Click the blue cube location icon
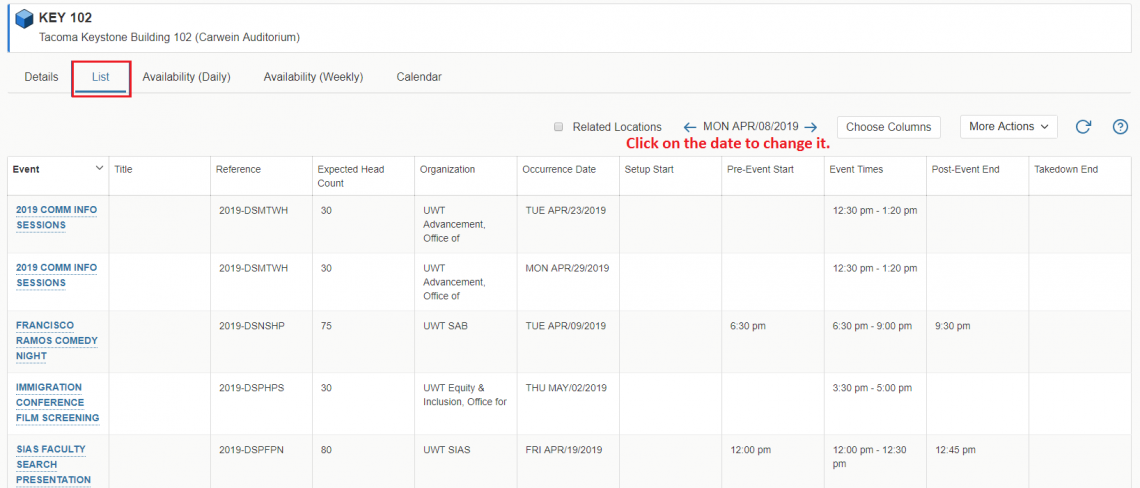Image resolution: width=1140 pixels, height=488 pixels. [24, 19]
